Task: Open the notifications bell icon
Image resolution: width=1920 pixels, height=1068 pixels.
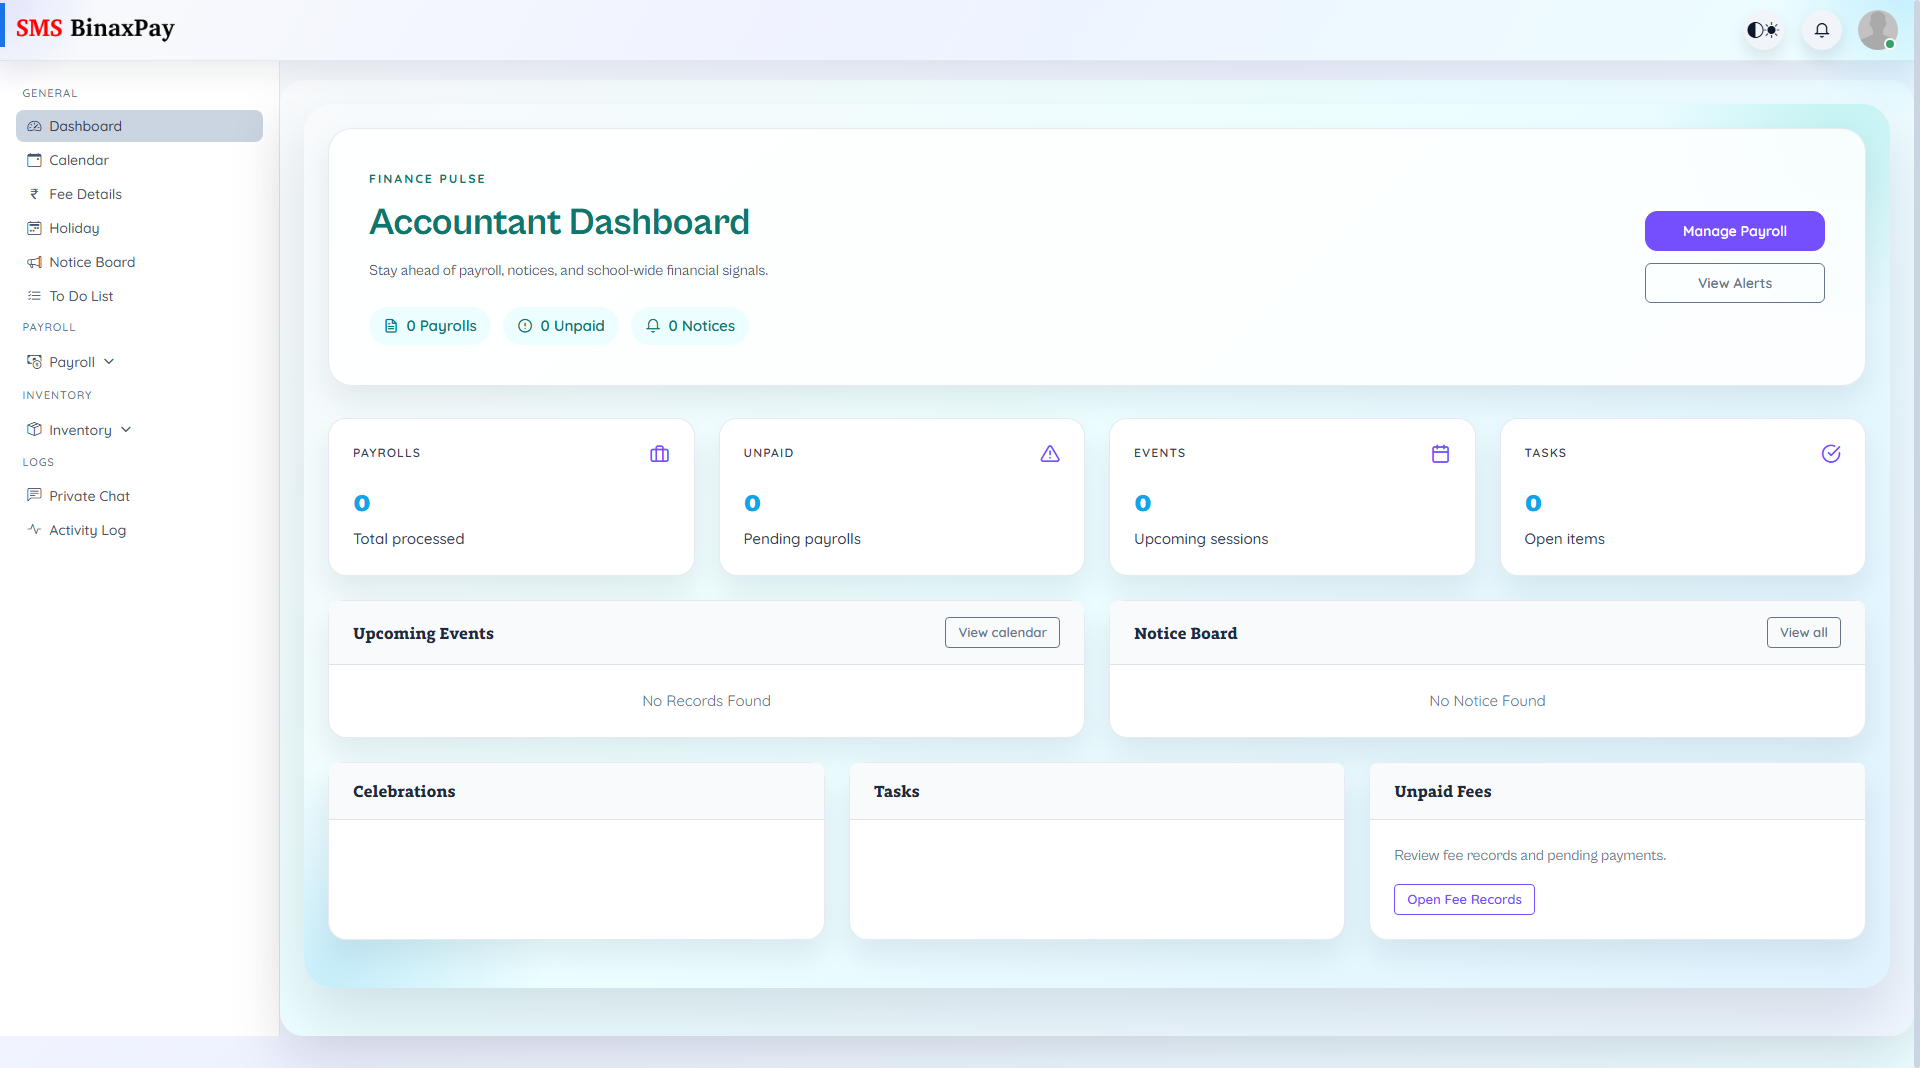Action: coord(1821,30)
